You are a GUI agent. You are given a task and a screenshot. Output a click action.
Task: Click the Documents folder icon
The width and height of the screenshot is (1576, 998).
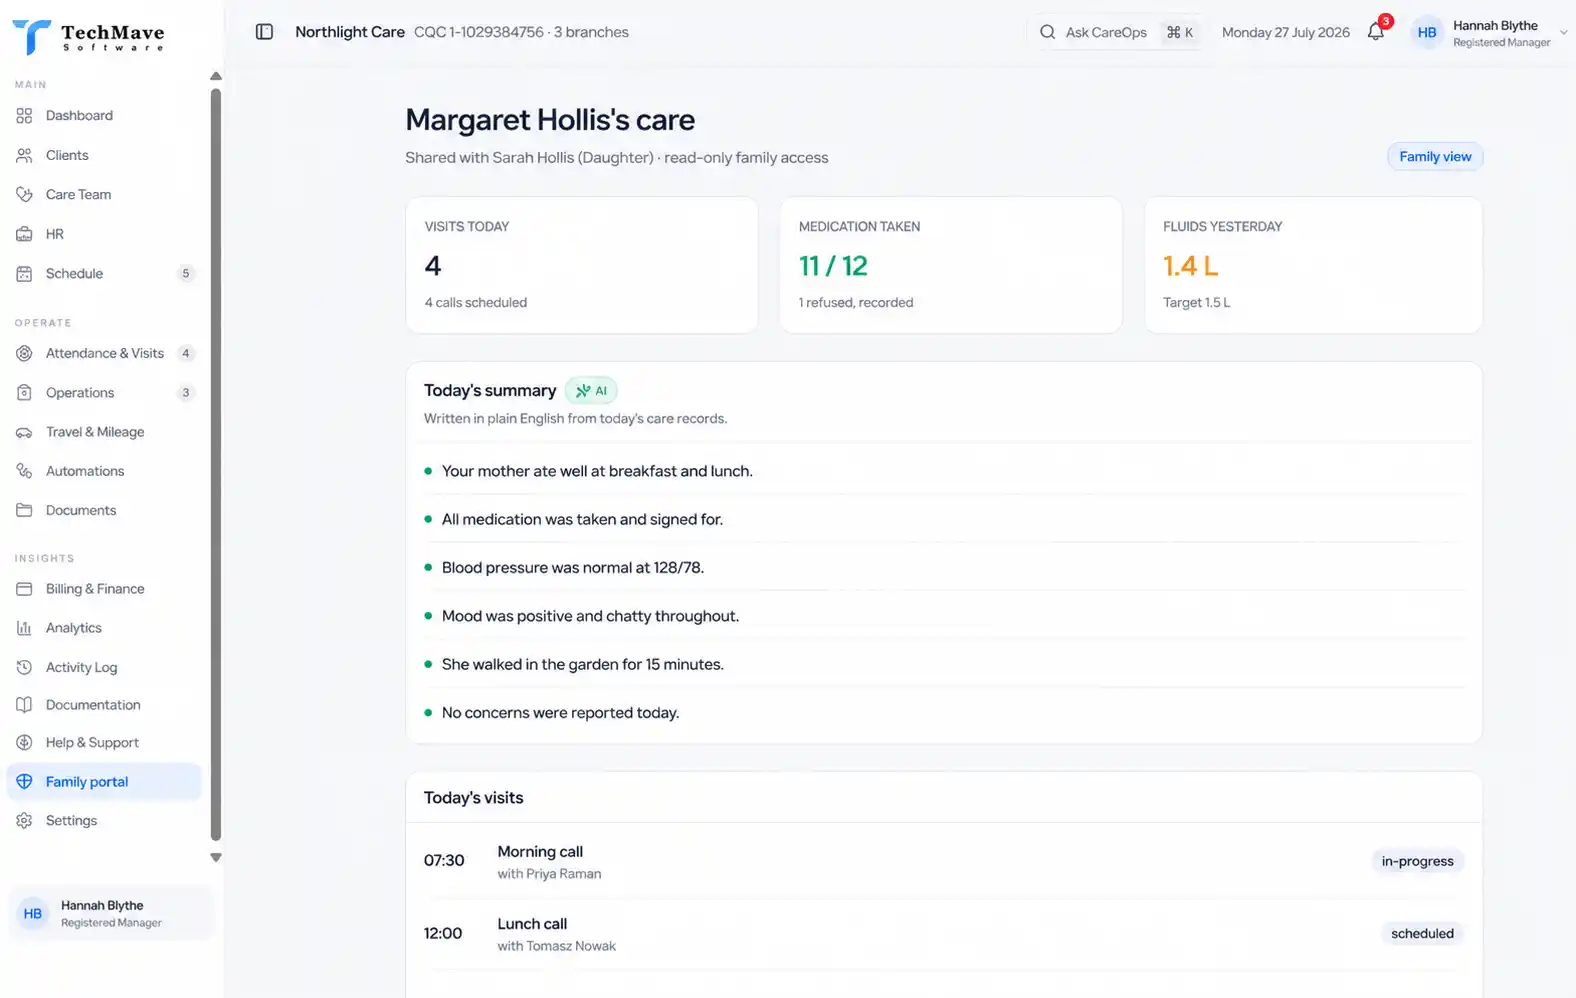coord(24,510)
